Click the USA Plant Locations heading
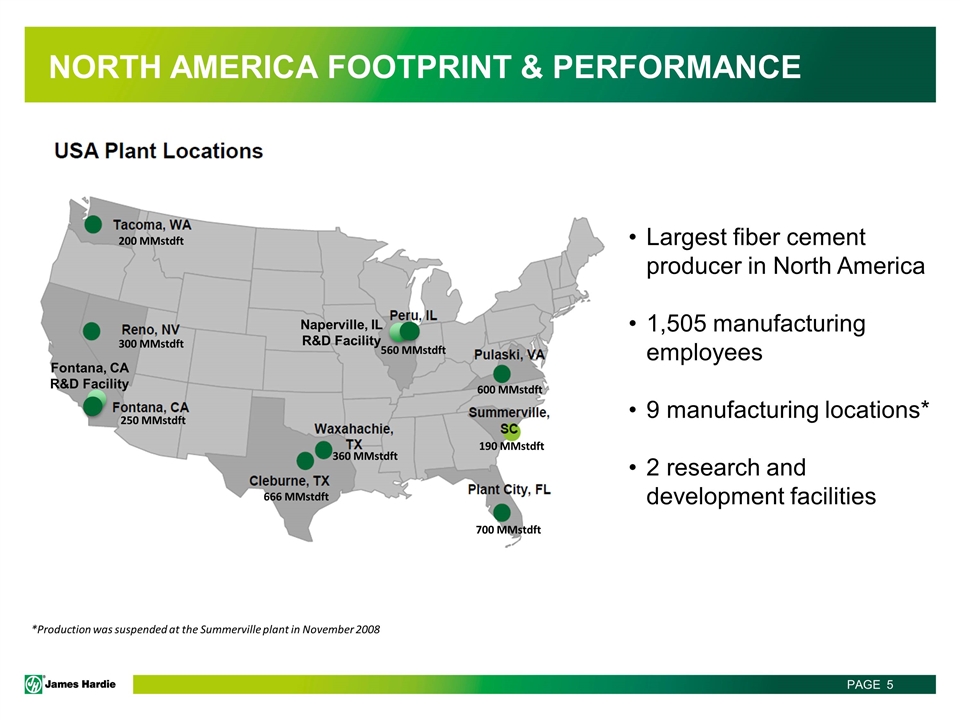 158,151
